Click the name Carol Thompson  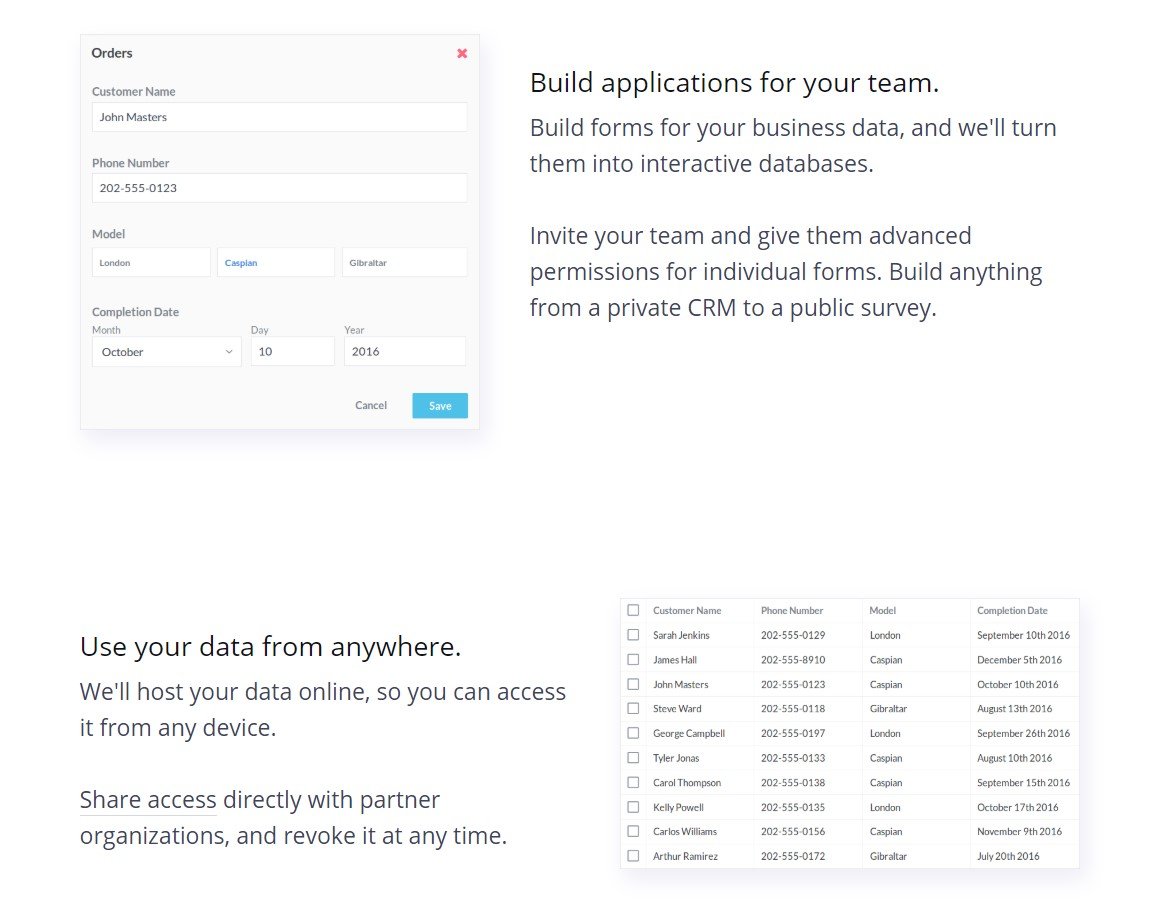coord(687,783)
